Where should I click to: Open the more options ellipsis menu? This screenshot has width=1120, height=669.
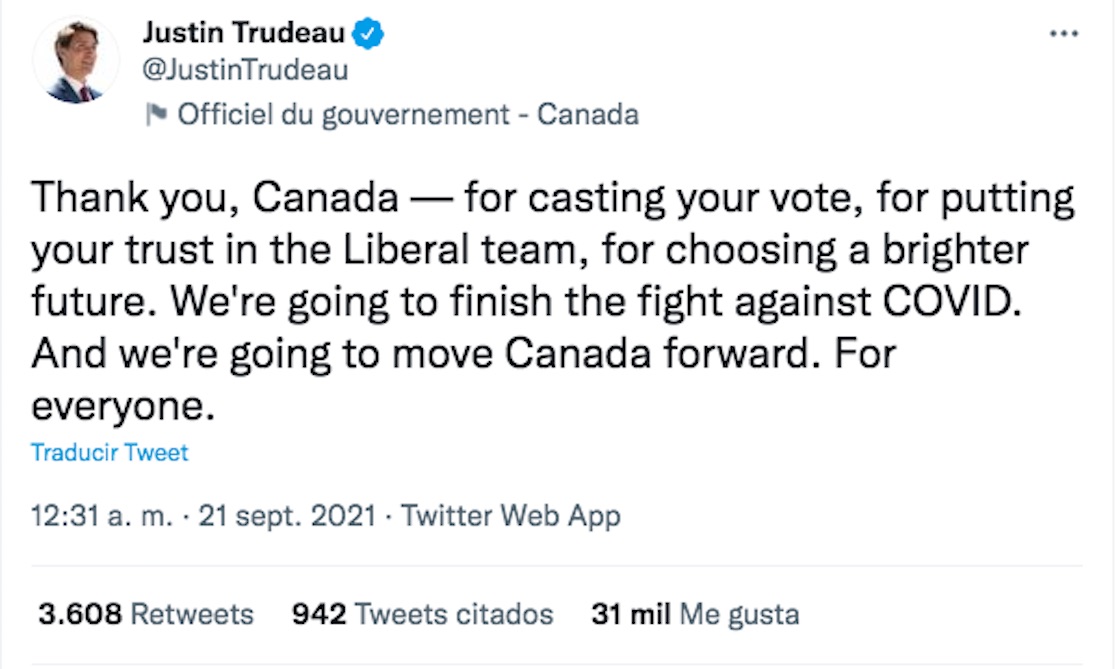click(1063, 33)
